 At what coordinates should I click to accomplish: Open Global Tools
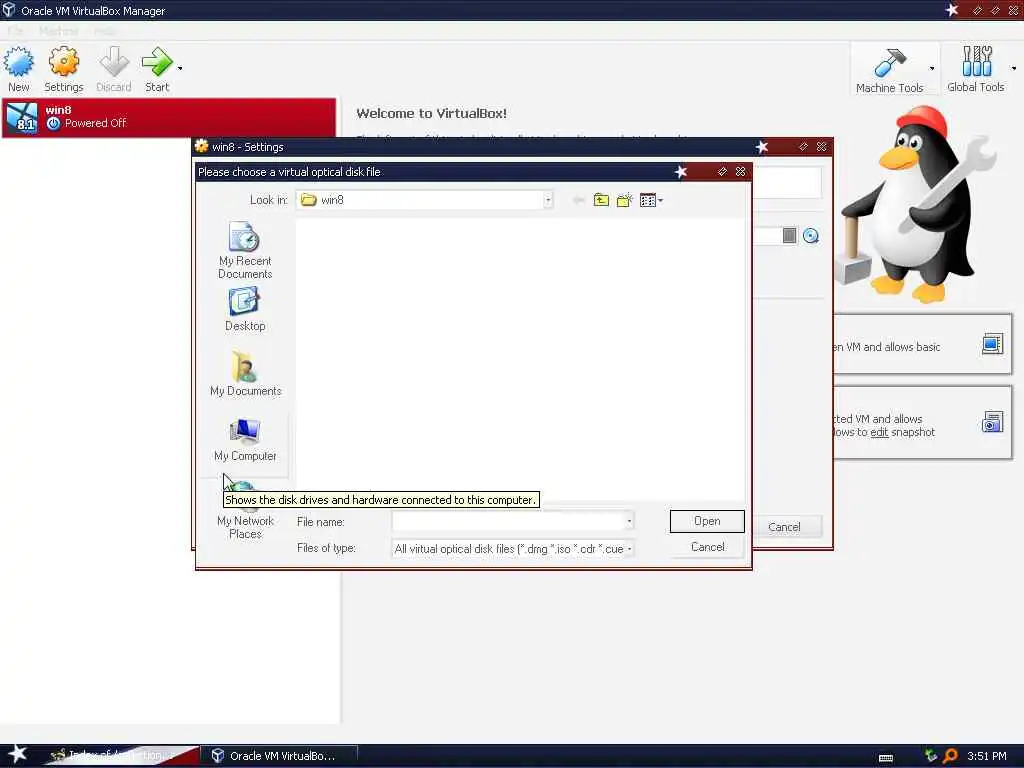(976, 69)
